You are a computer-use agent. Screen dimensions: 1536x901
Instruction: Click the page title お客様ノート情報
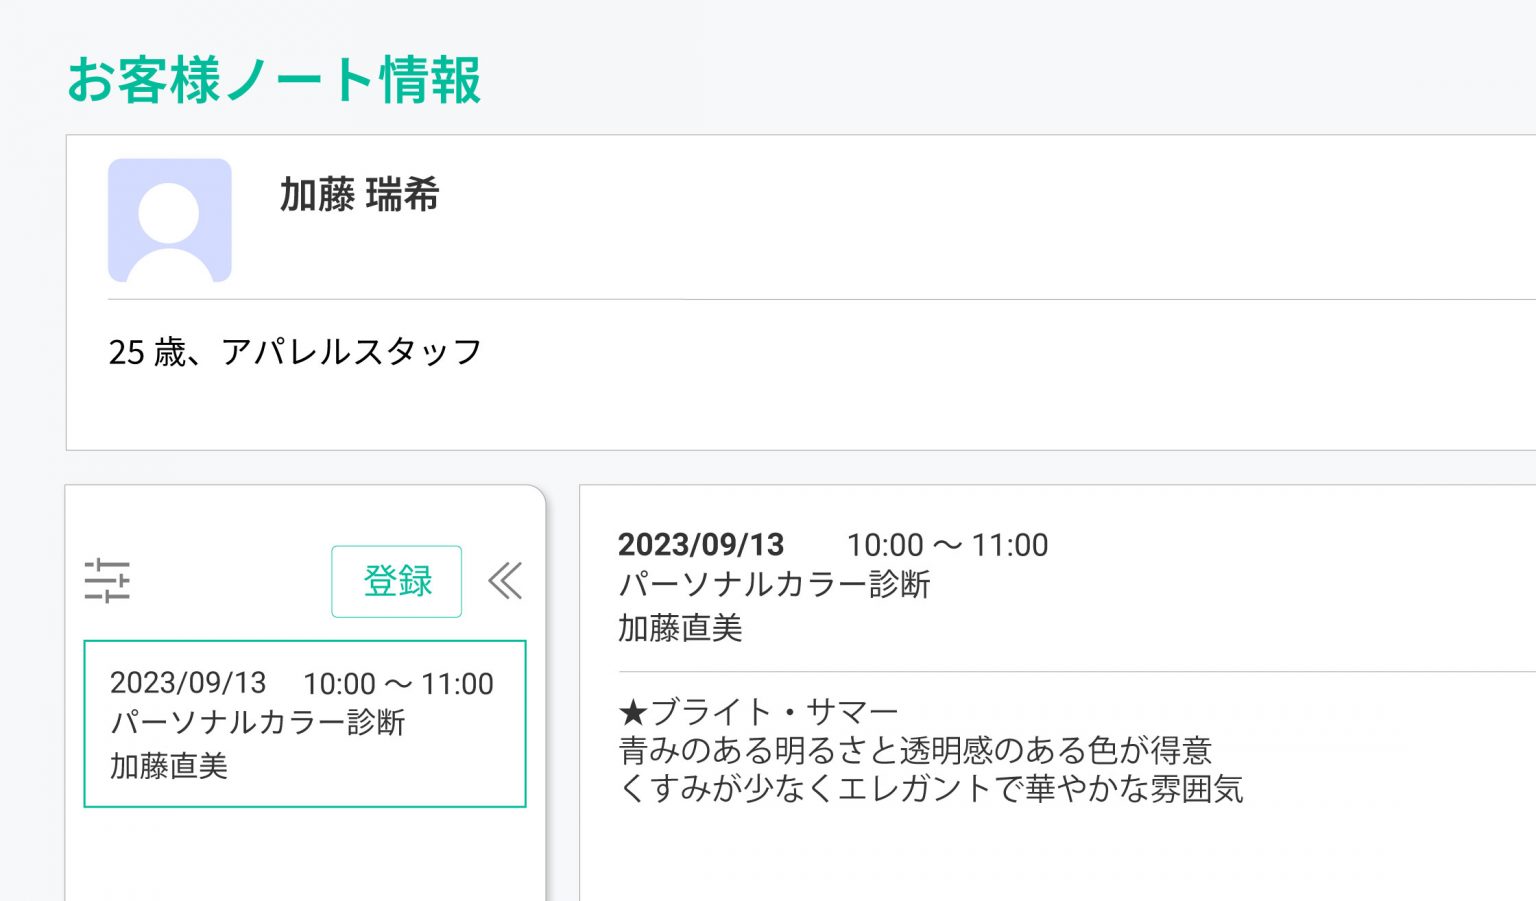pyautogui.click(x=274, y=81)
